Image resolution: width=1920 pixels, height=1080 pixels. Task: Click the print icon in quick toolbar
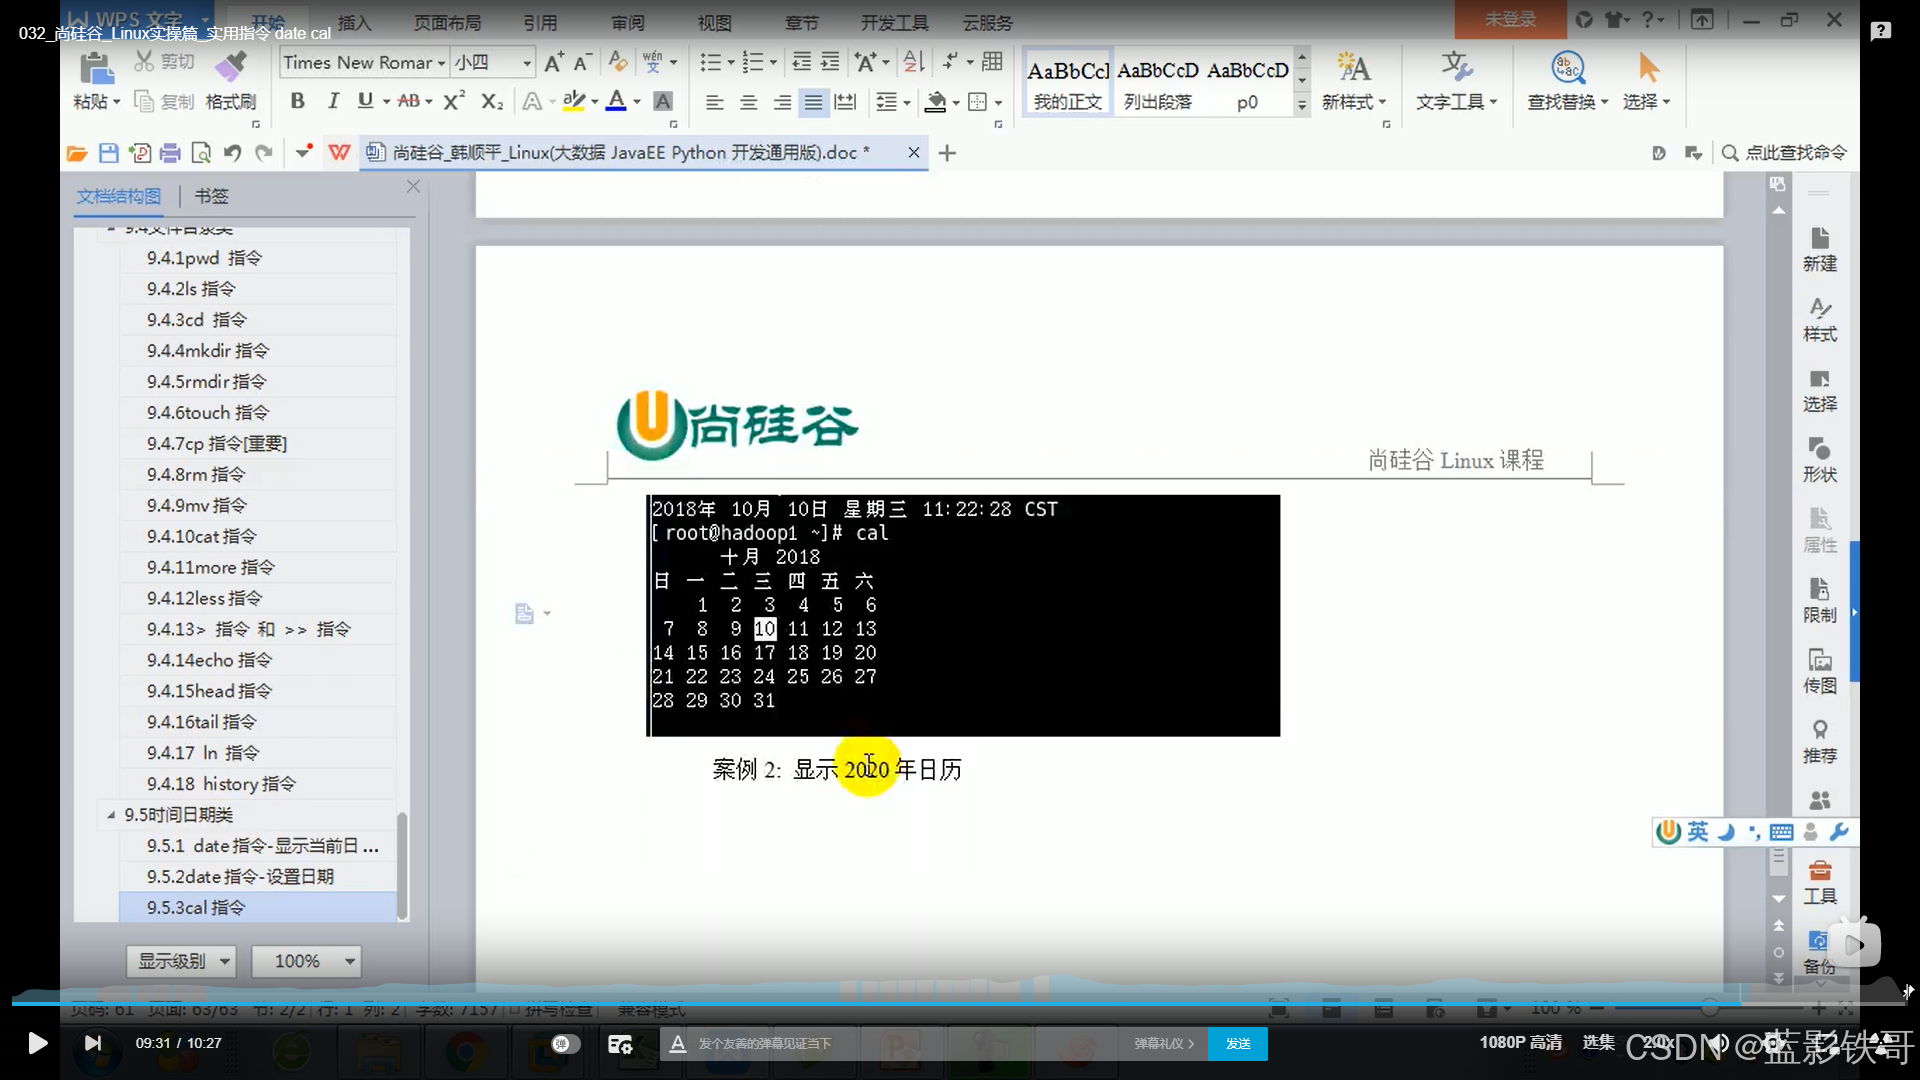[x=170, y=153]
